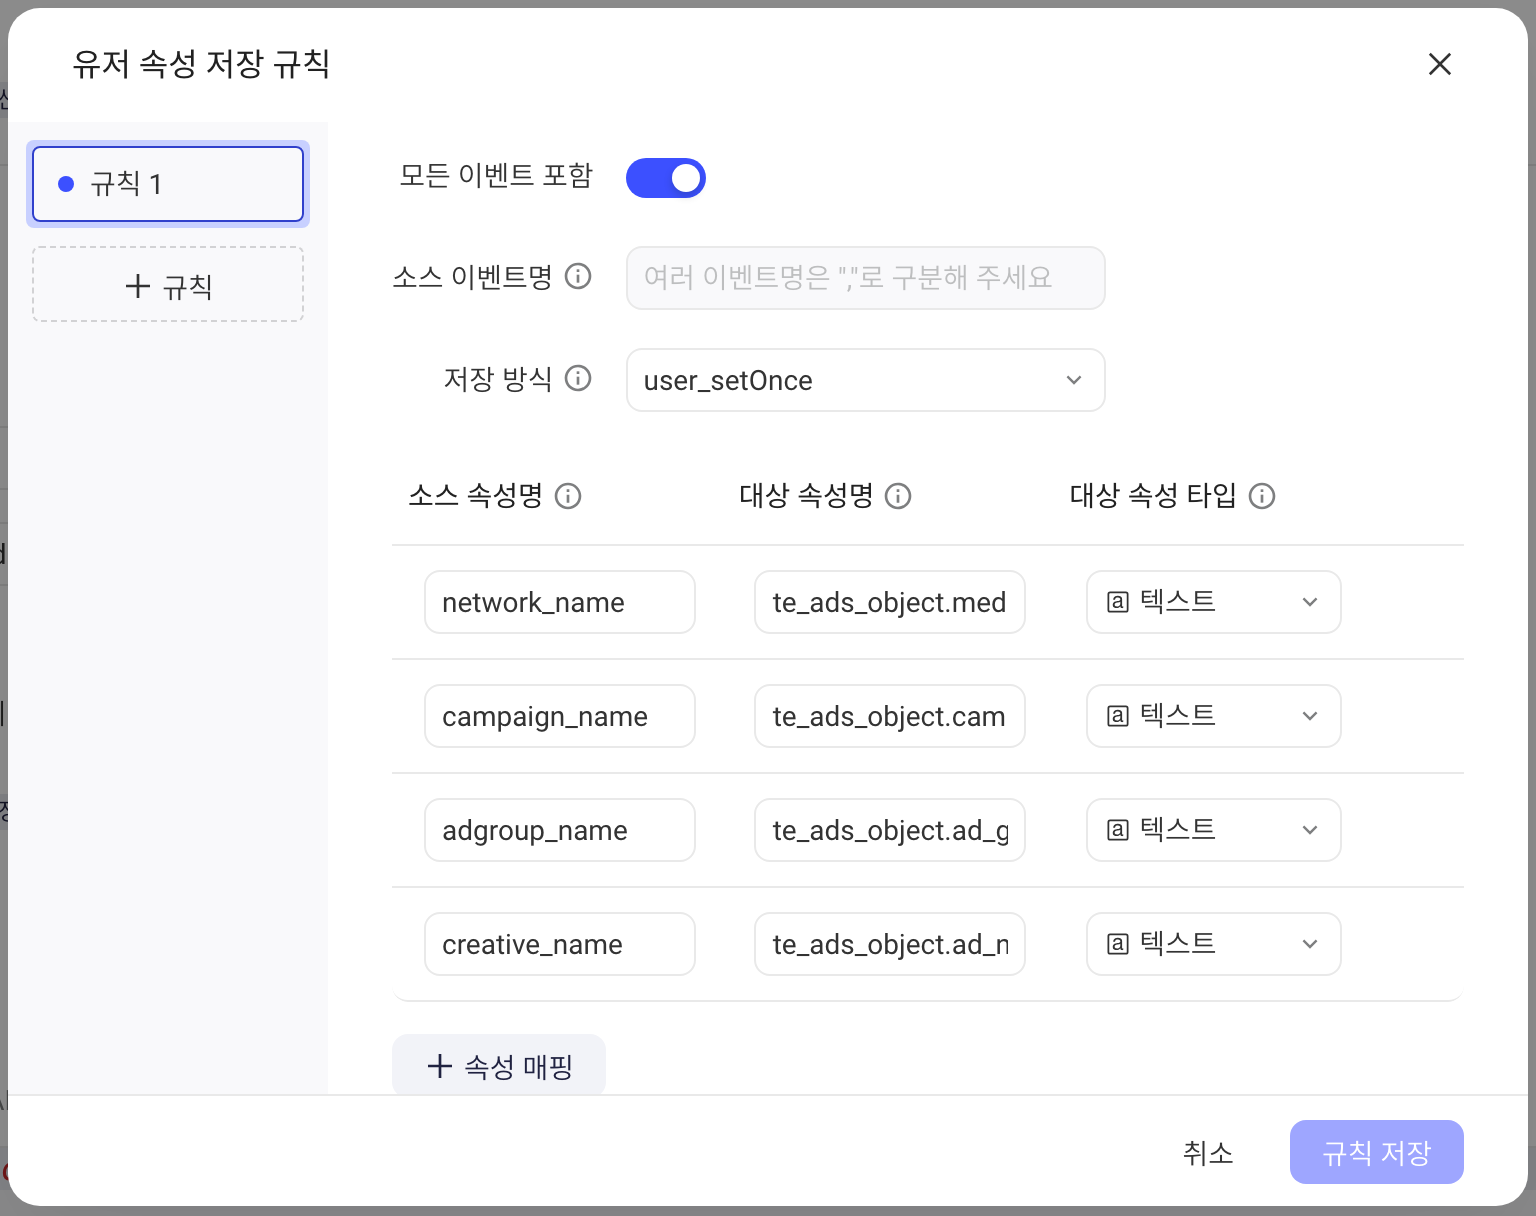Save with the 규칙 저장 button
This screenshot has width=1536, height=1216.
pos(1377,1152)
